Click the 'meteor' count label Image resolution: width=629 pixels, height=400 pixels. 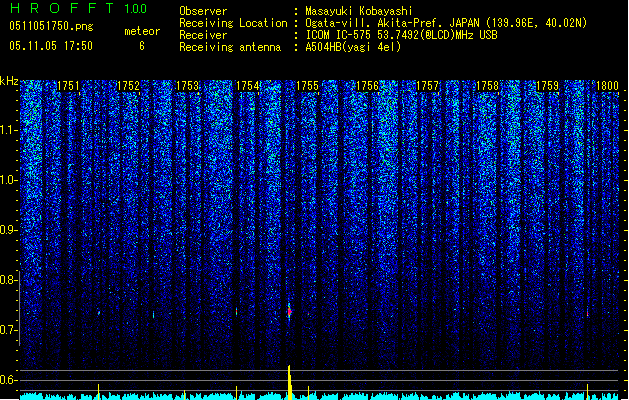pos(142,31)
